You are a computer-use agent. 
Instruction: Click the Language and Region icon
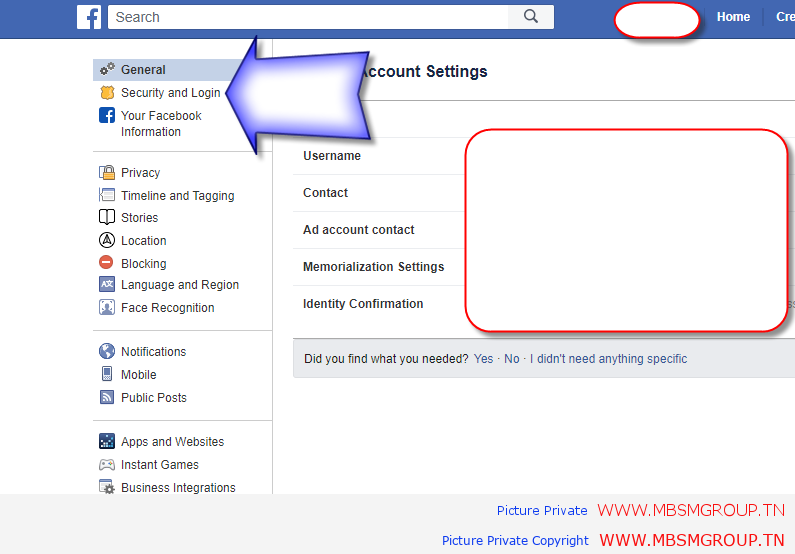(x=107, y=284)
